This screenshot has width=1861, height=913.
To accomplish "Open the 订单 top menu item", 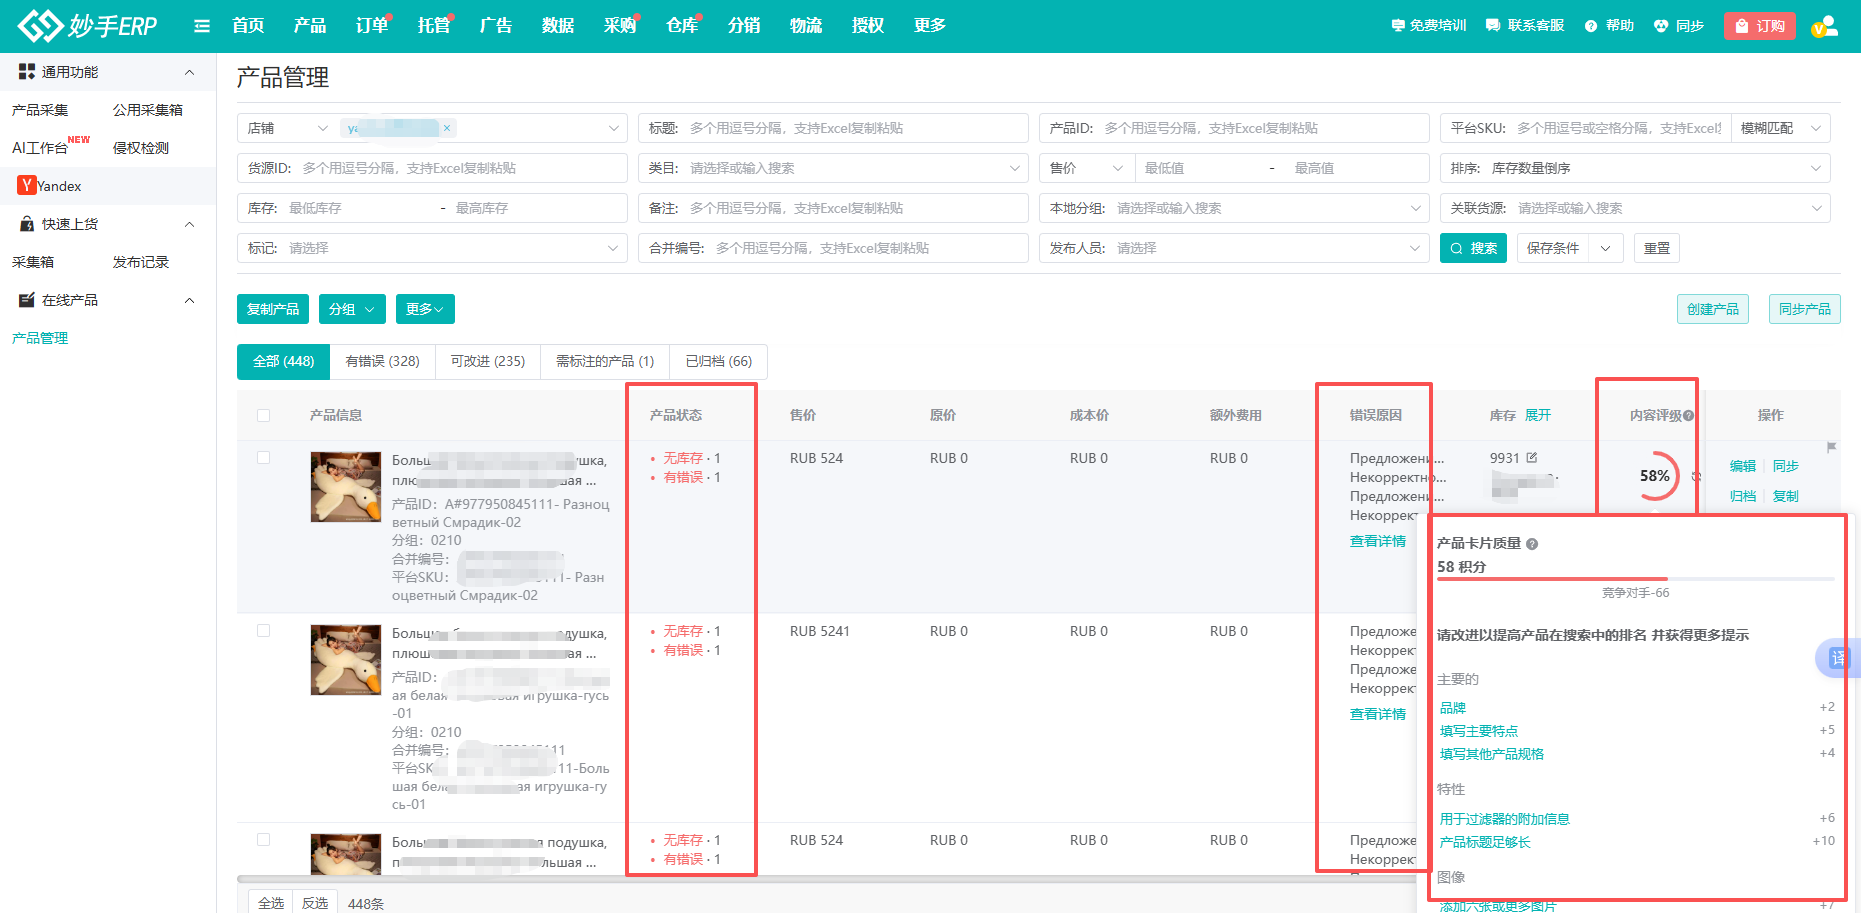I will point(372,26).
